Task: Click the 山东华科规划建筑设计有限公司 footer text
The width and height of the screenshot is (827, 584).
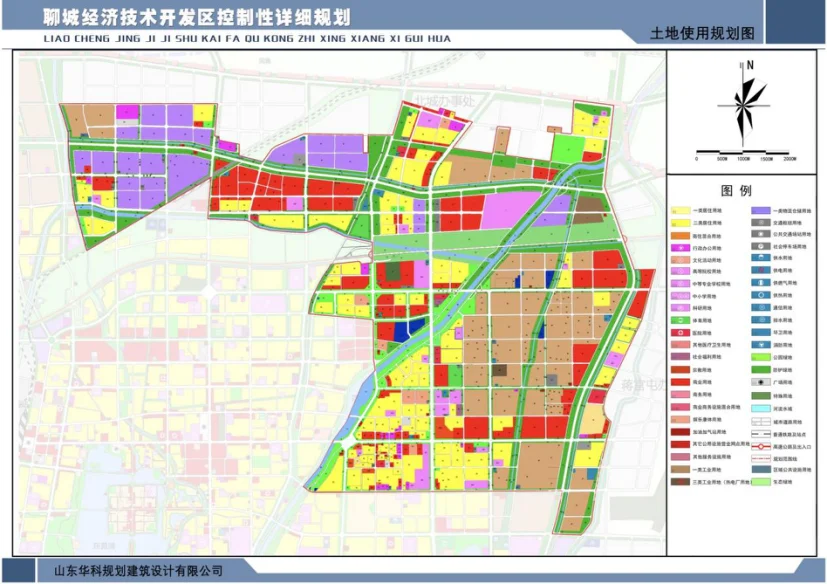Action: [137, 572]
